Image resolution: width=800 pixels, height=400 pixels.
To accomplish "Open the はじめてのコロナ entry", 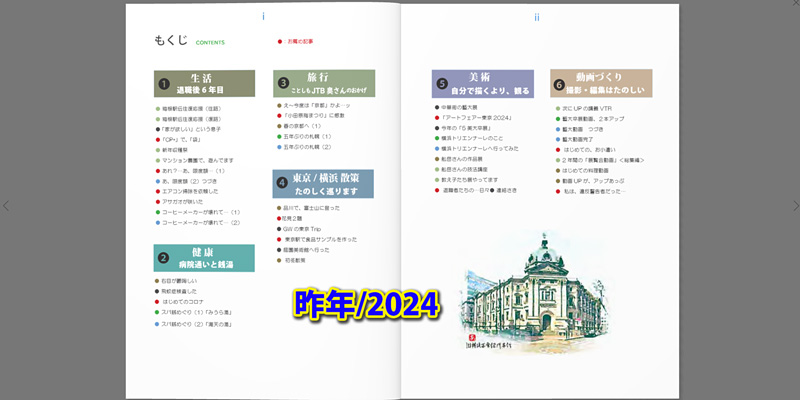I will tap(187, 301).
